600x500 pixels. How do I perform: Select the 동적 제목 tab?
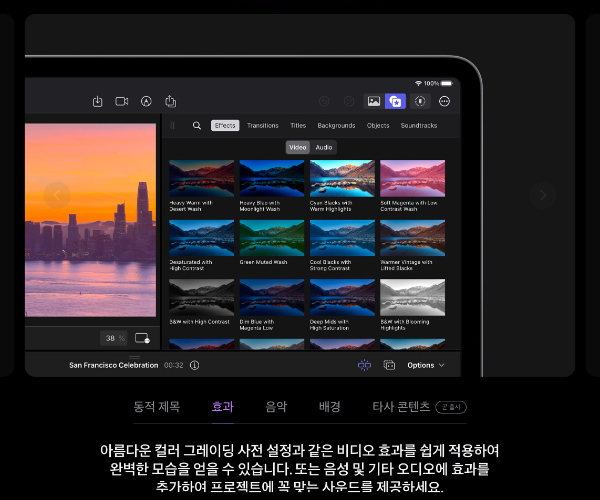coord(157,406)
